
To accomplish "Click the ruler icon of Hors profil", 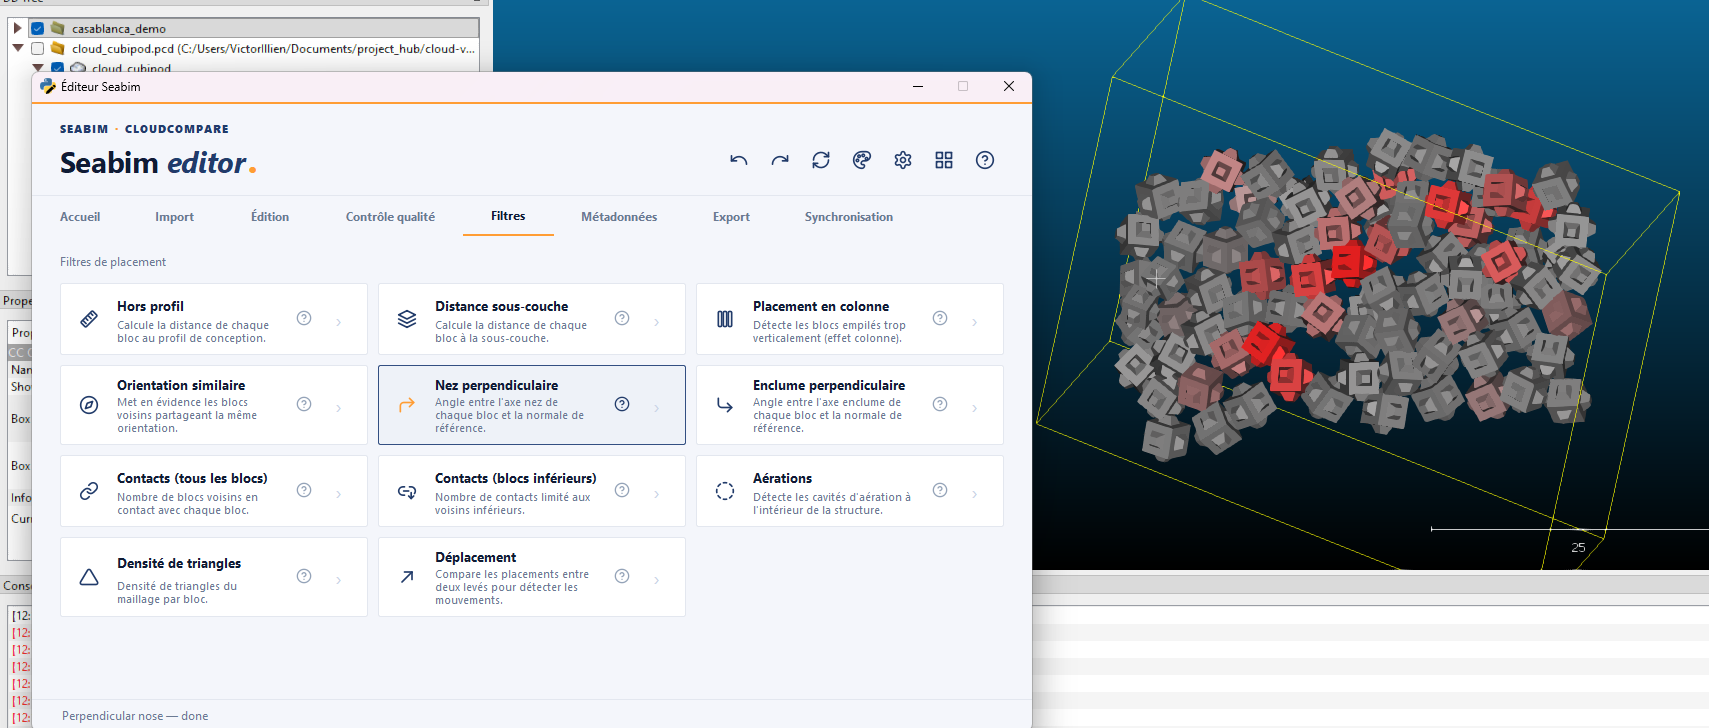I will point(89,319).
